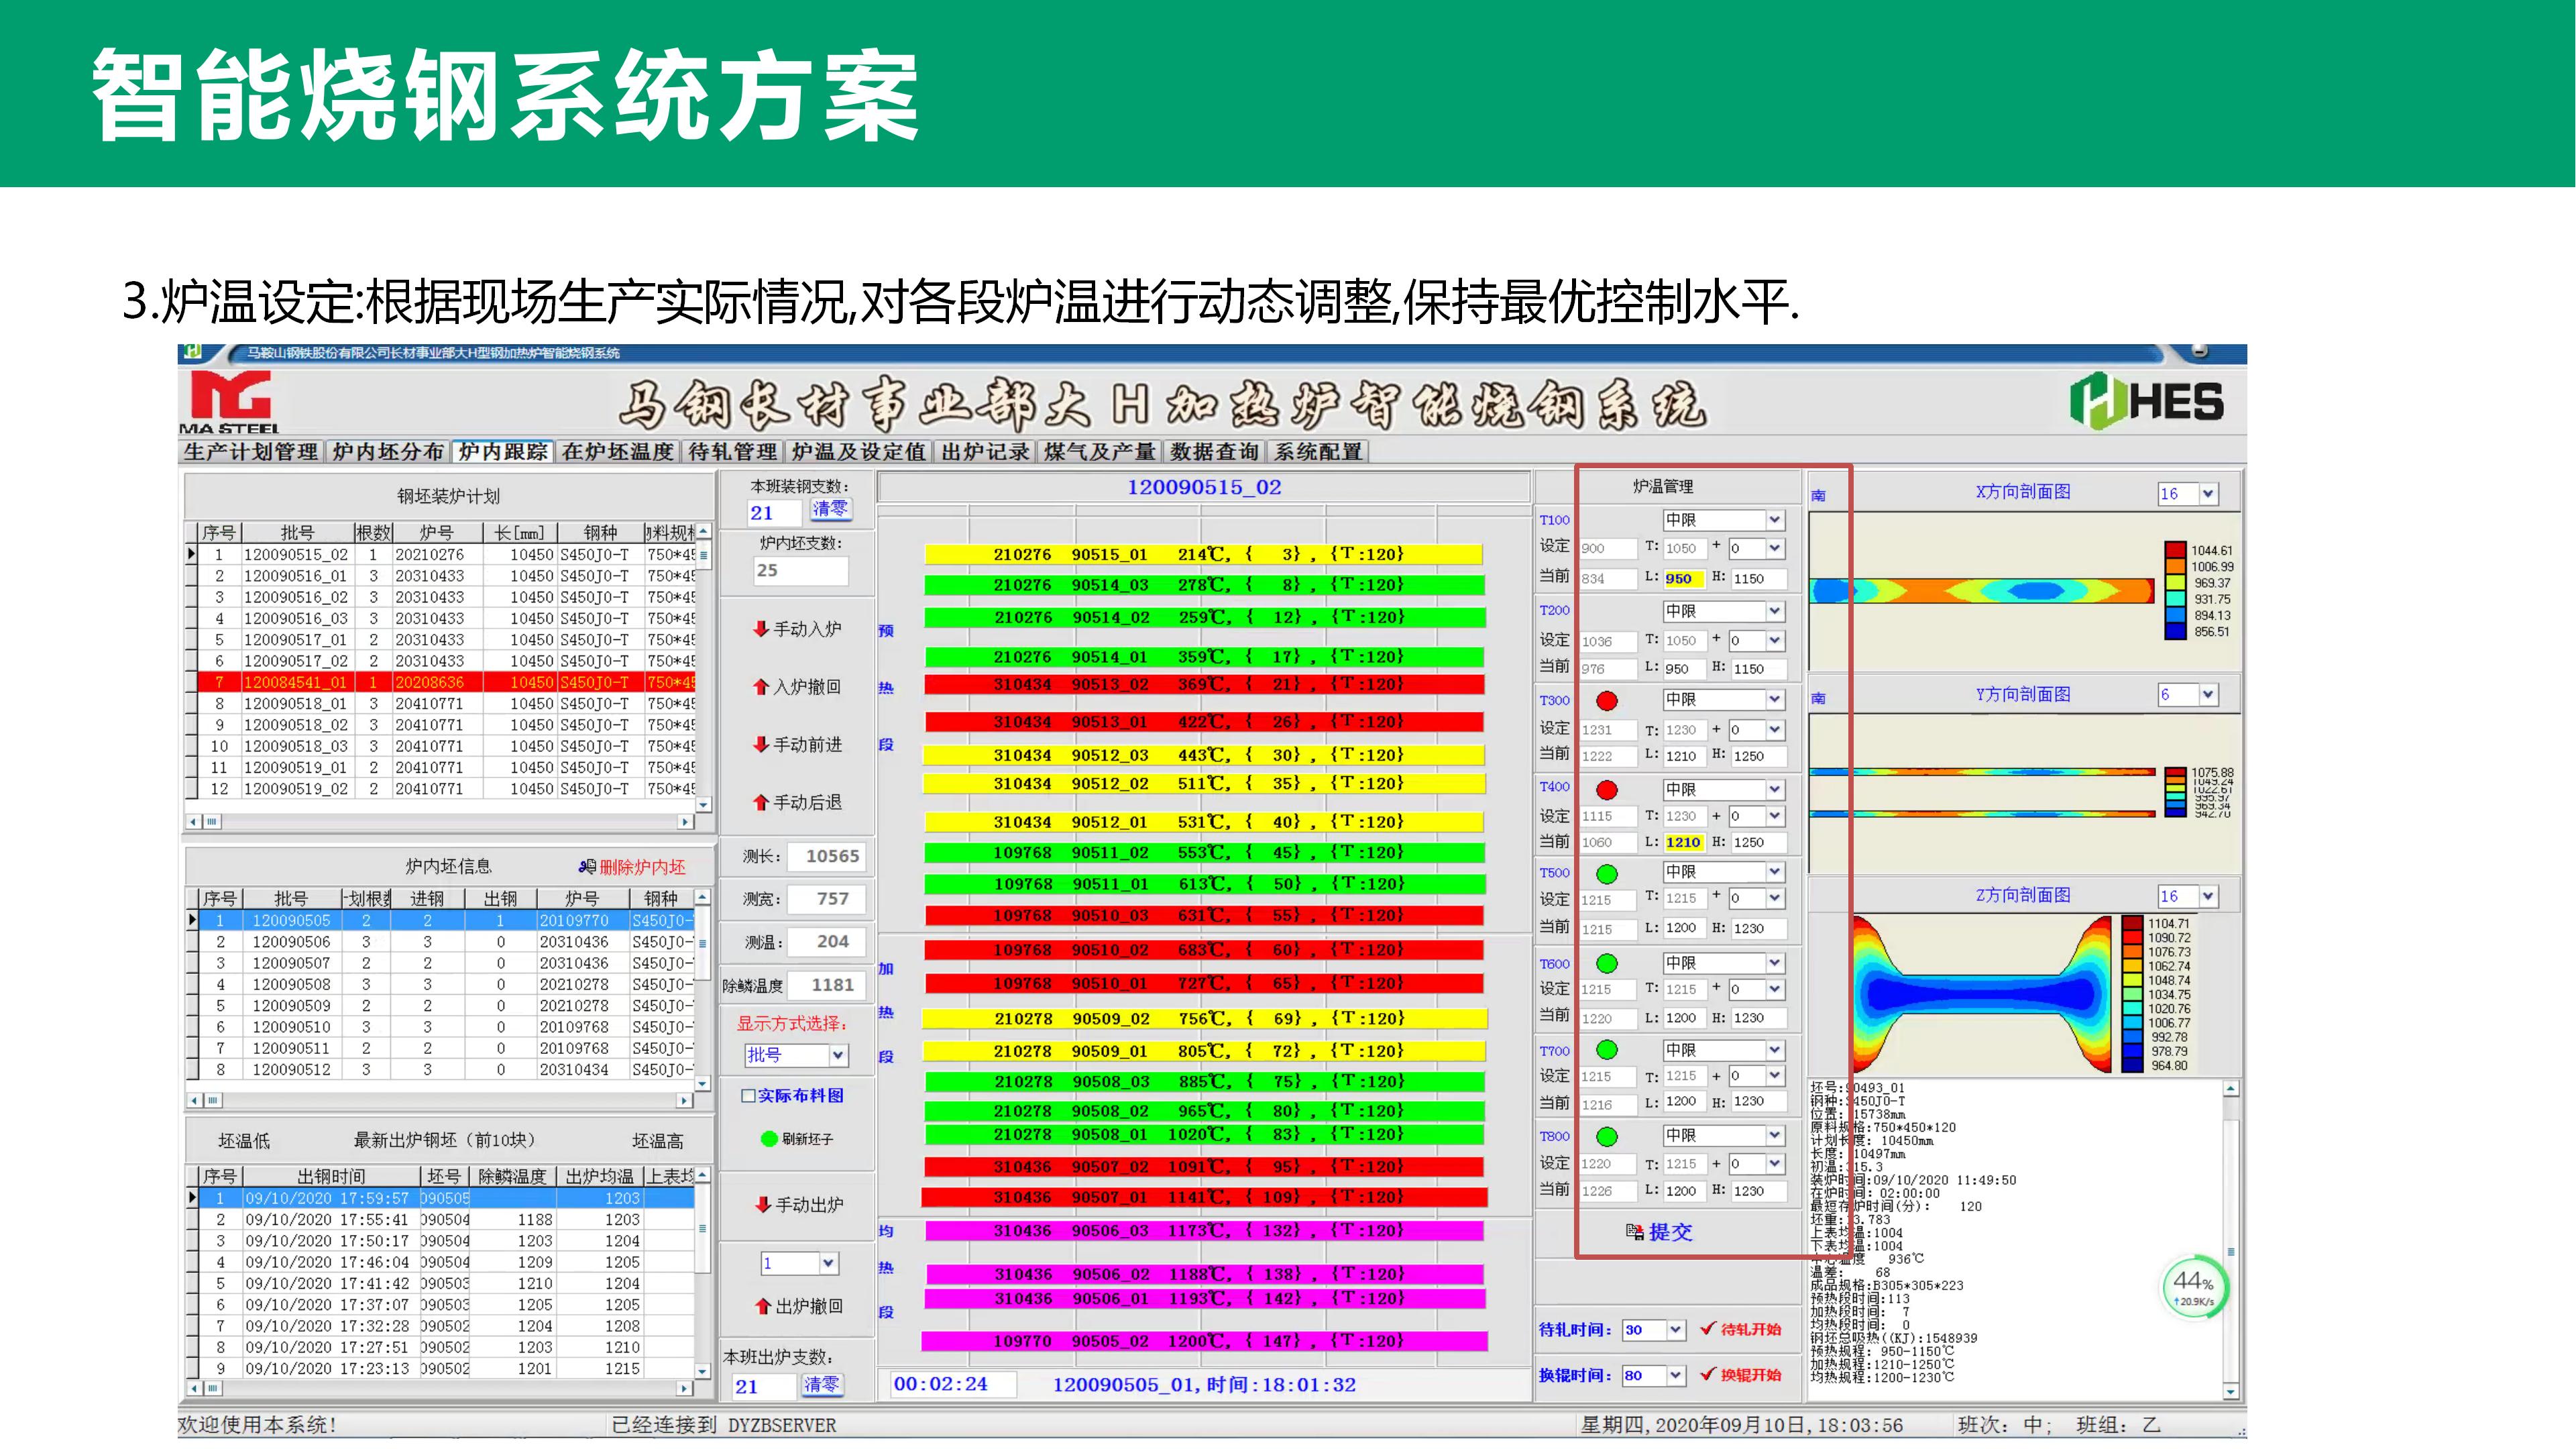Switch to the 在炉坯温度 tab

617,452
